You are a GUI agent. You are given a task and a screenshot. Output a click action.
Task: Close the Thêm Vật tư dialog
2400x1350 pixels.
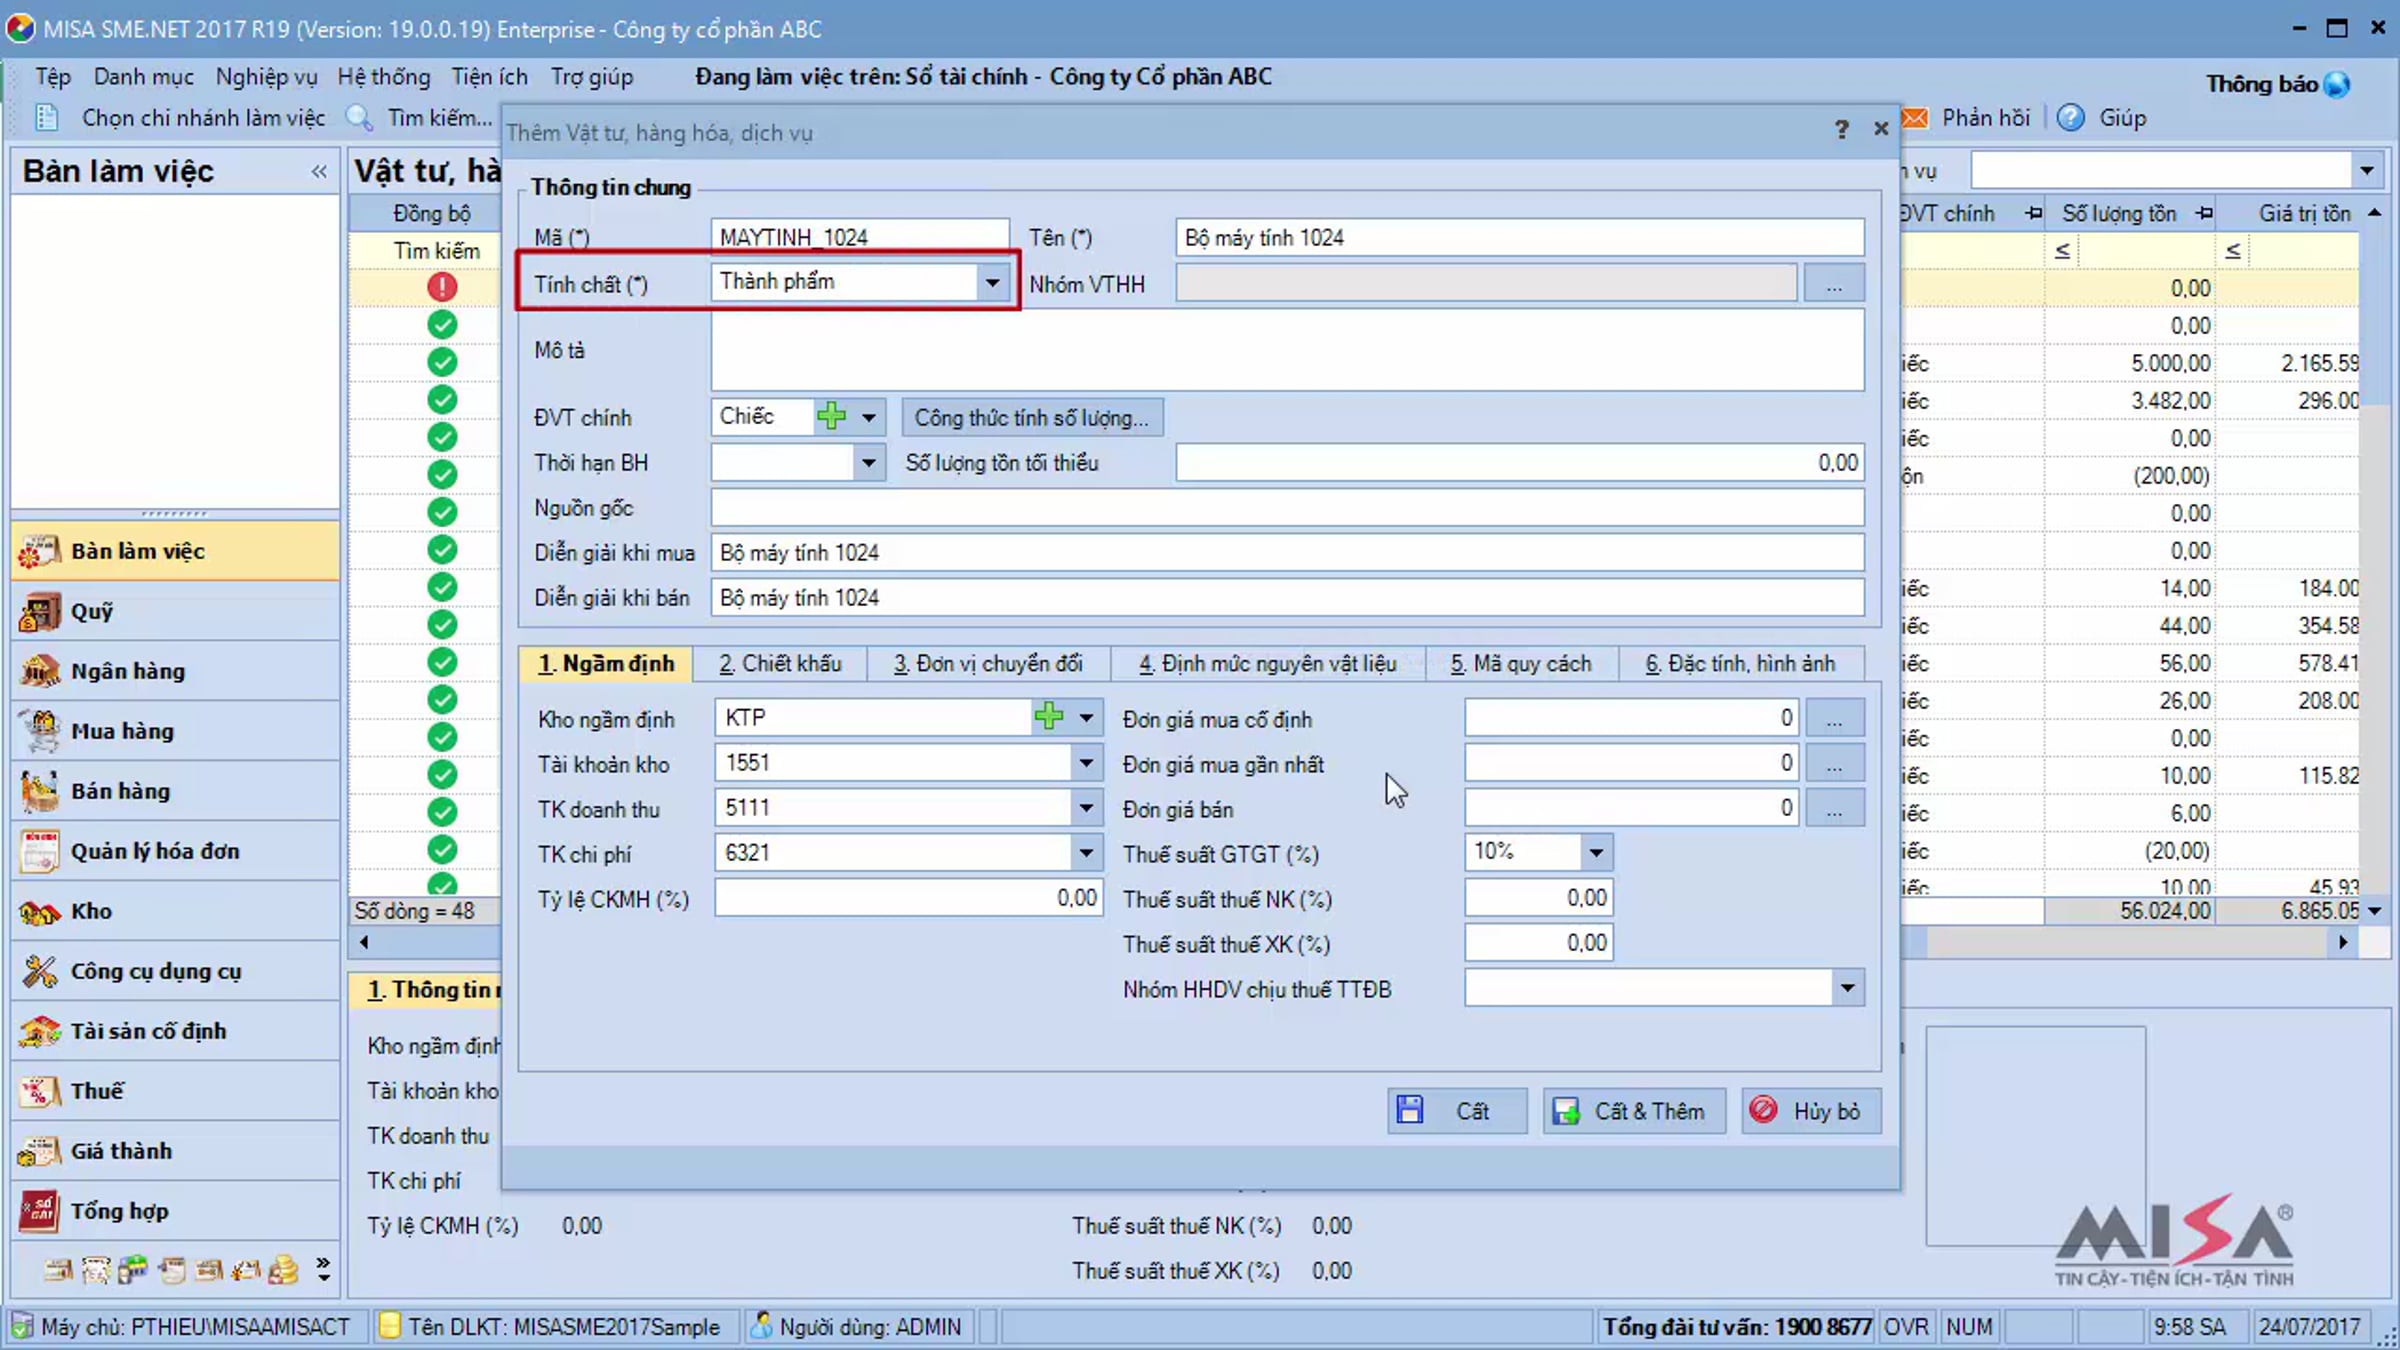[1881, 129]
